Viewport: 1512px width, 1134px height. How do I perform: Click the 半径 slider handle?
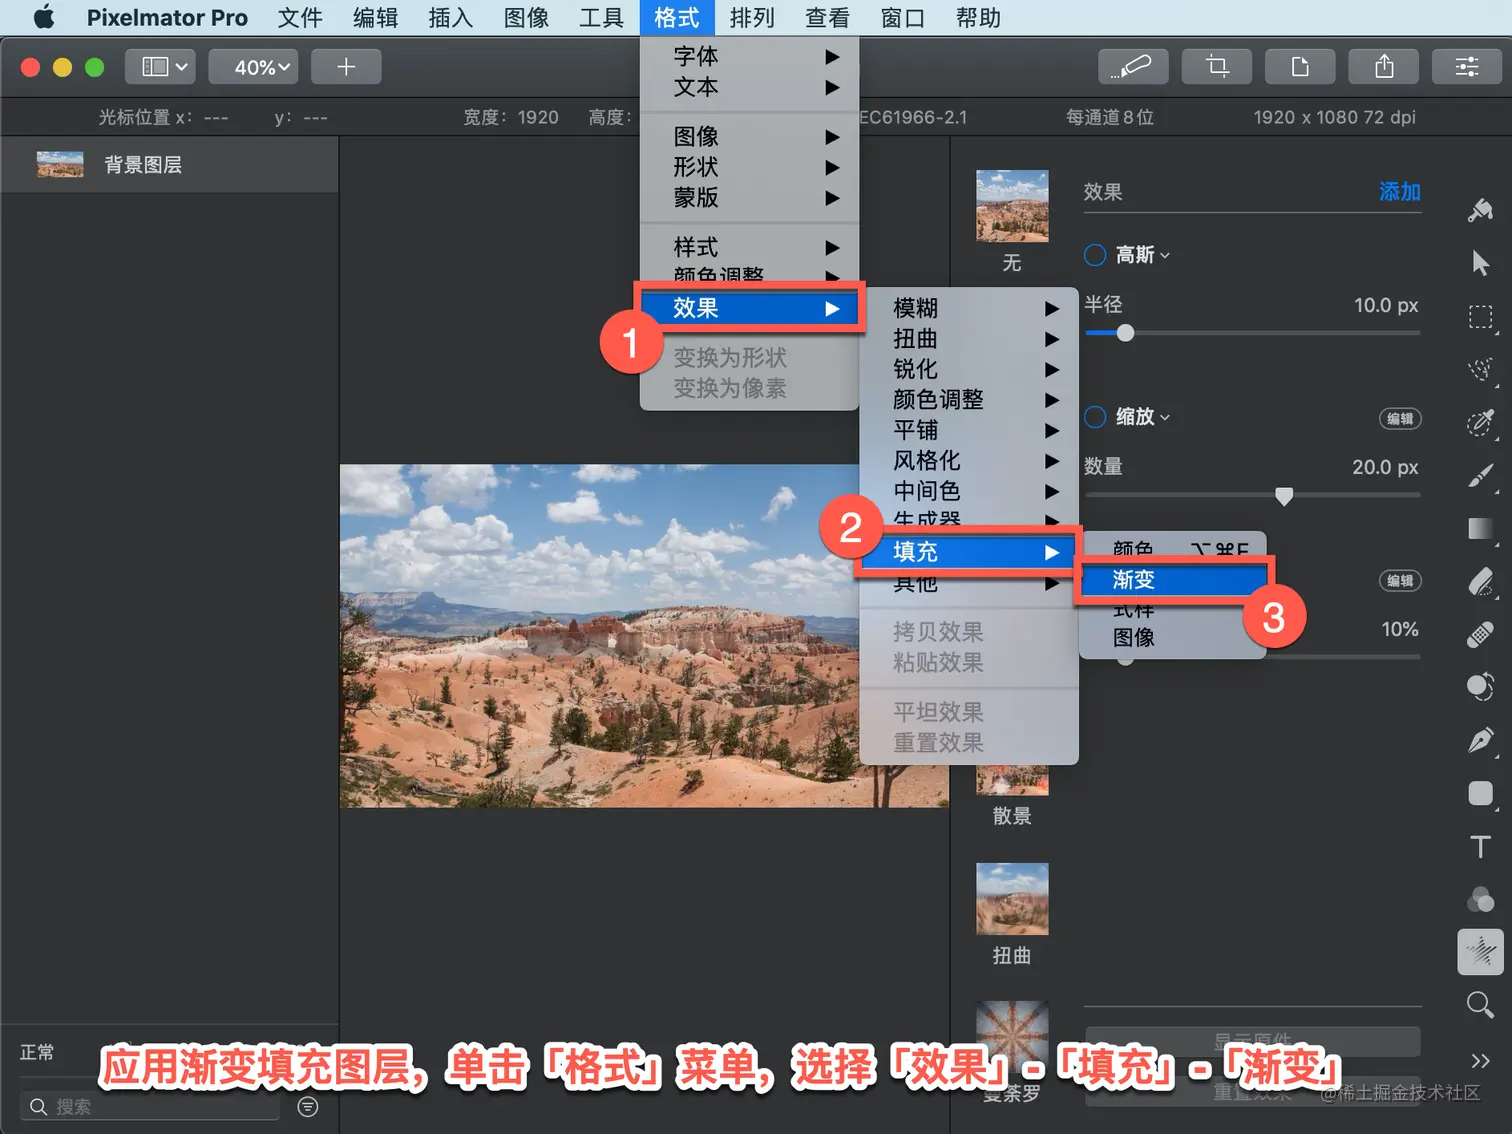coord(1125,333)
